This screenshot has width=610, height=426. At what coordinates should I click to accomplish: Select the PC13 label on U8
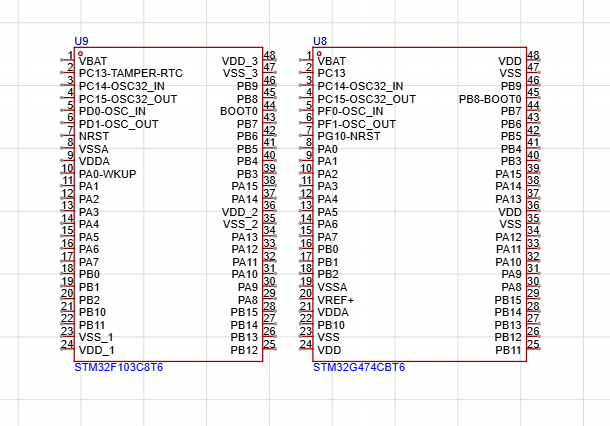(331, 73)
